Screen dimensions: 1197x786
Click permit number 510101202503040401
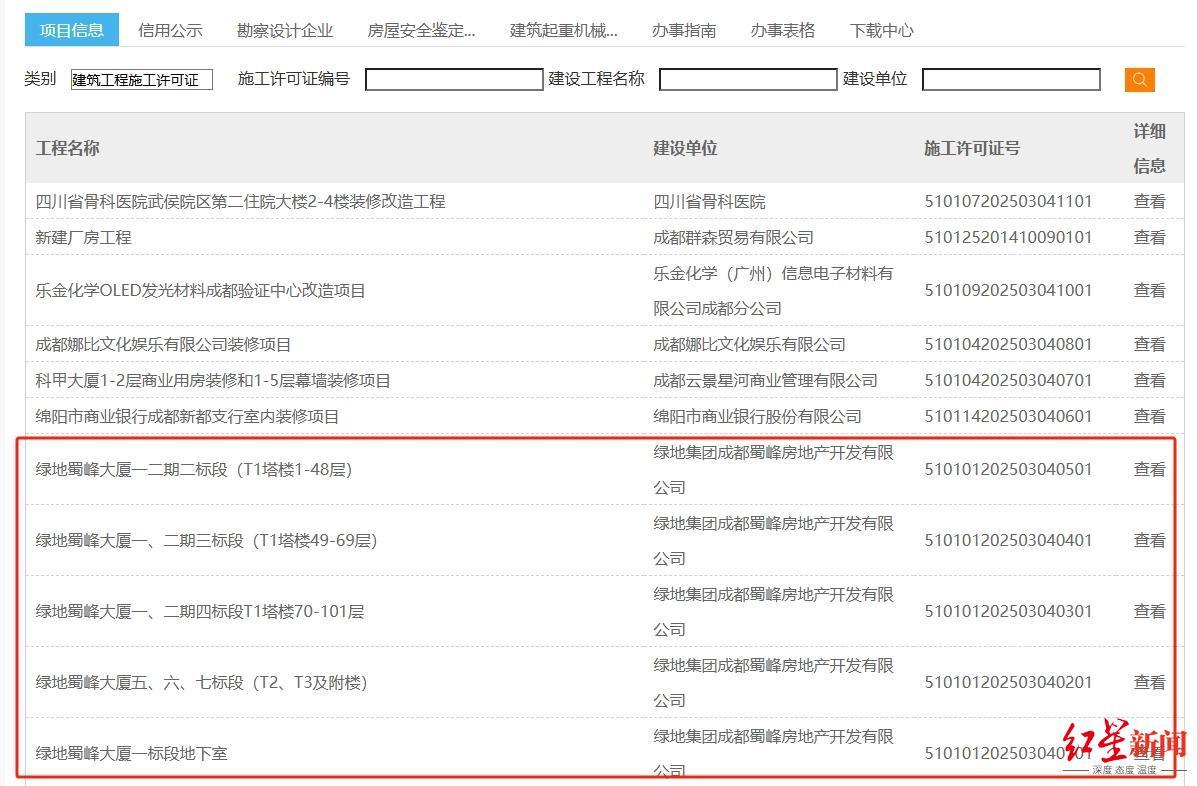[x=1008, y=540]
